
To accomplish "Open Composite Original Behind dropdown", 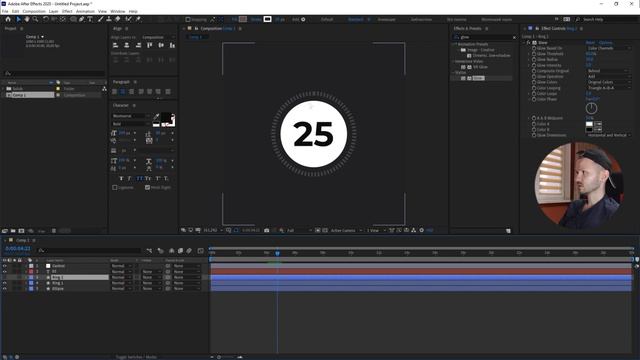I will pos(609,71).
